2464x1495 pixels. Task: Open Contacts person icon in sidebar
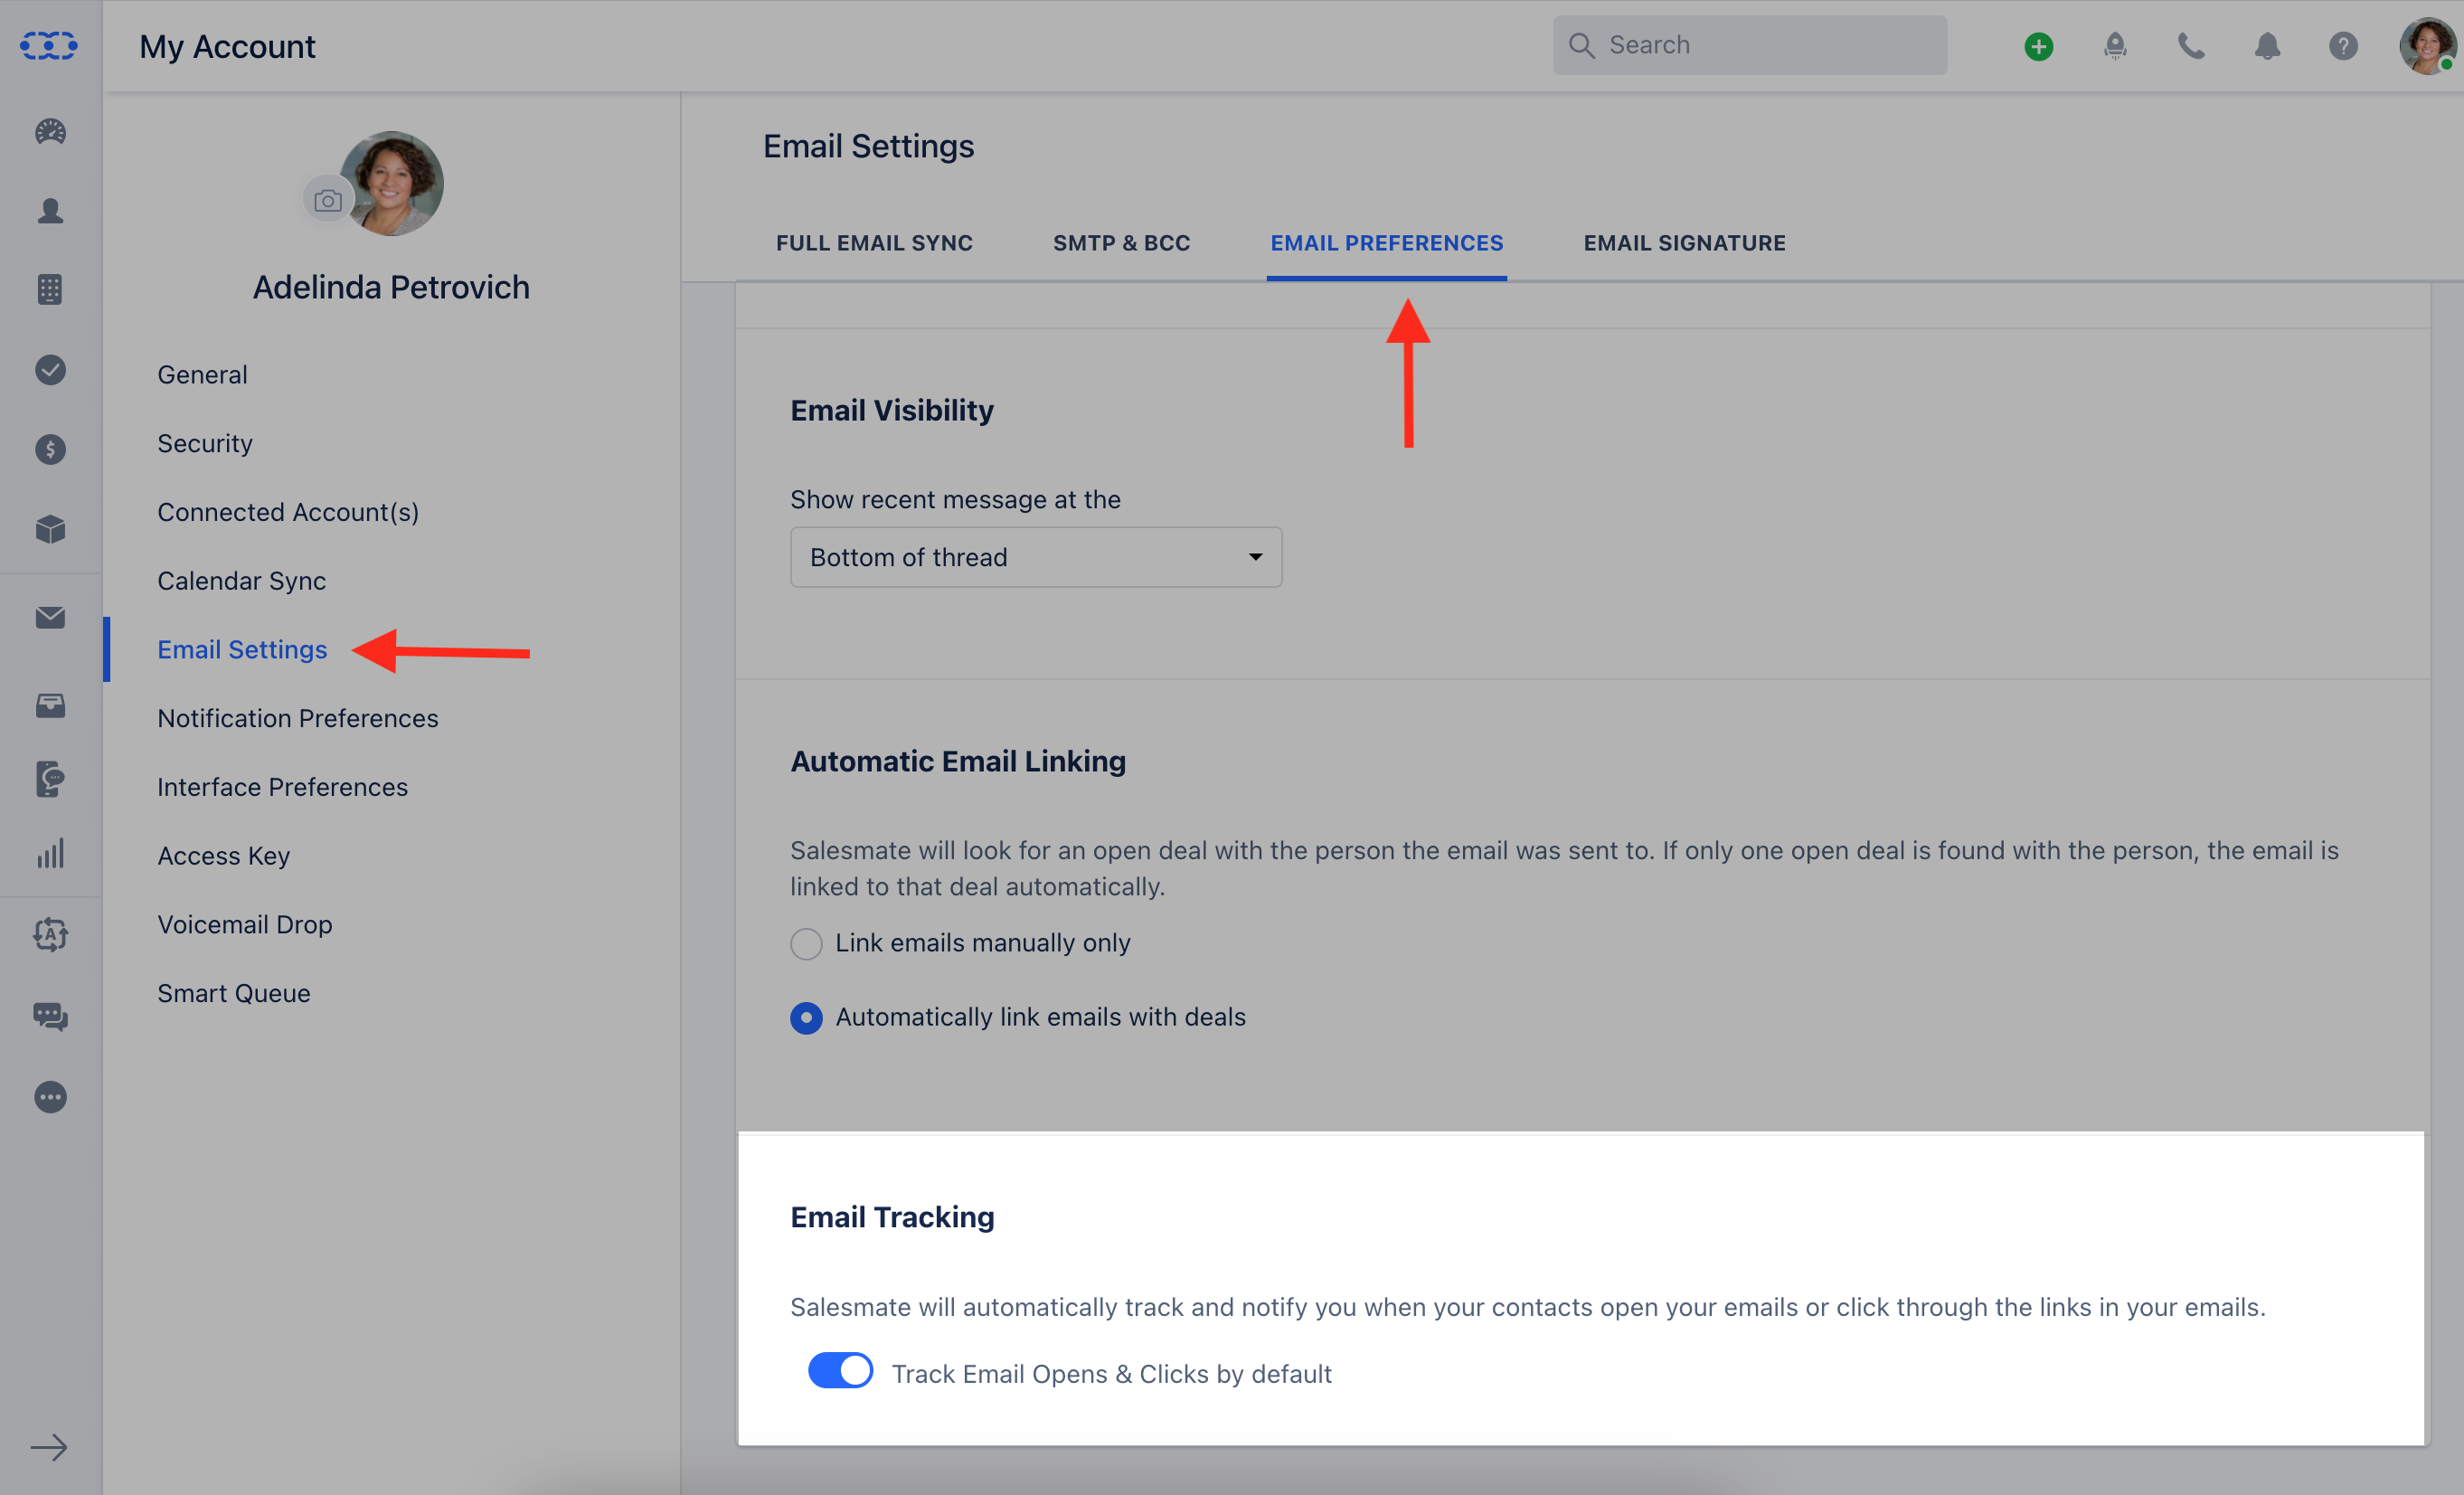pyautogui.click(x=50, y=211)
